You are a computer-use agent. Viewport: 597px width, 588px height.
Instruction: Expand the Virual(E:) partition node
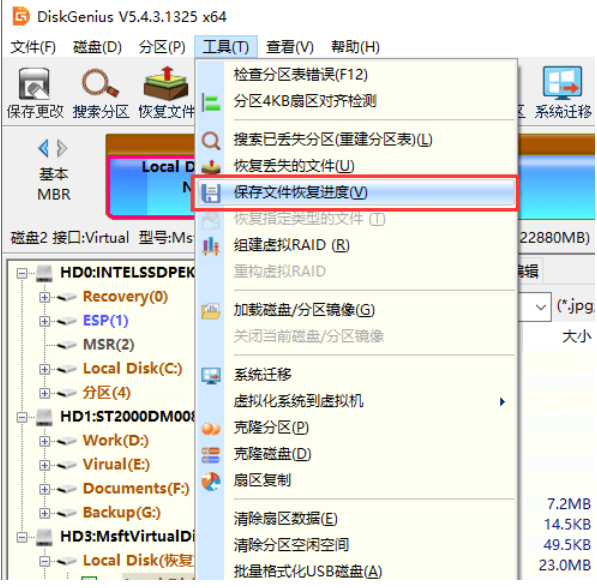pos(45,465)
